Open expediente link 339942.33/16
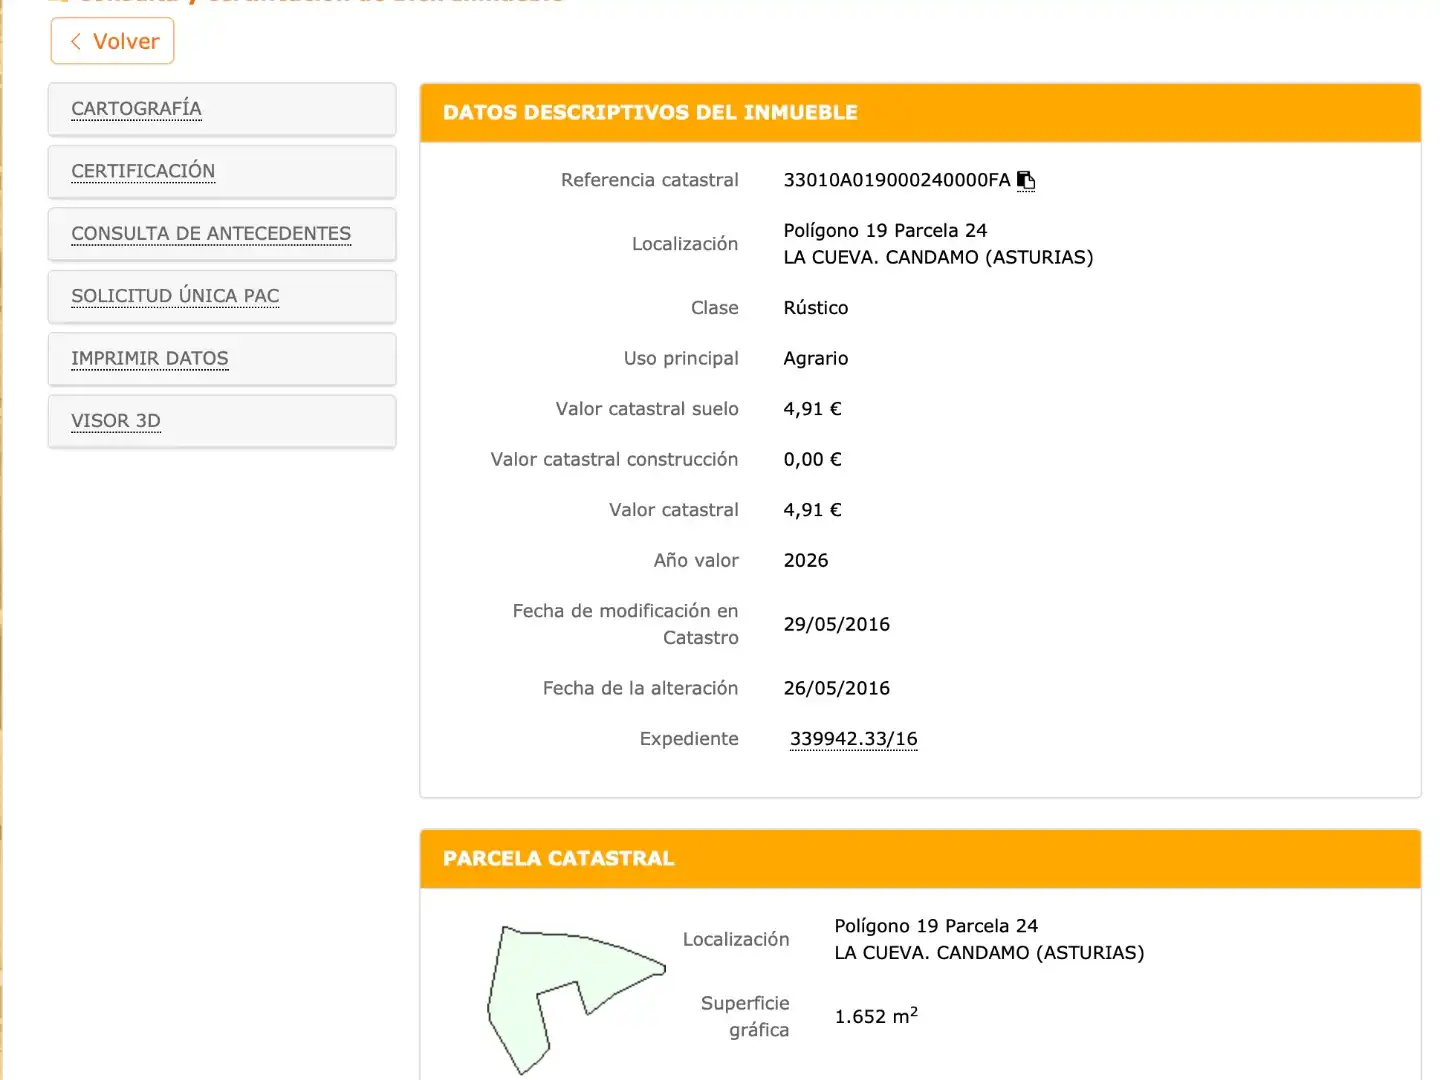Image resolution: width=1440 pixels, height=1080 pixels. [854, 739]
